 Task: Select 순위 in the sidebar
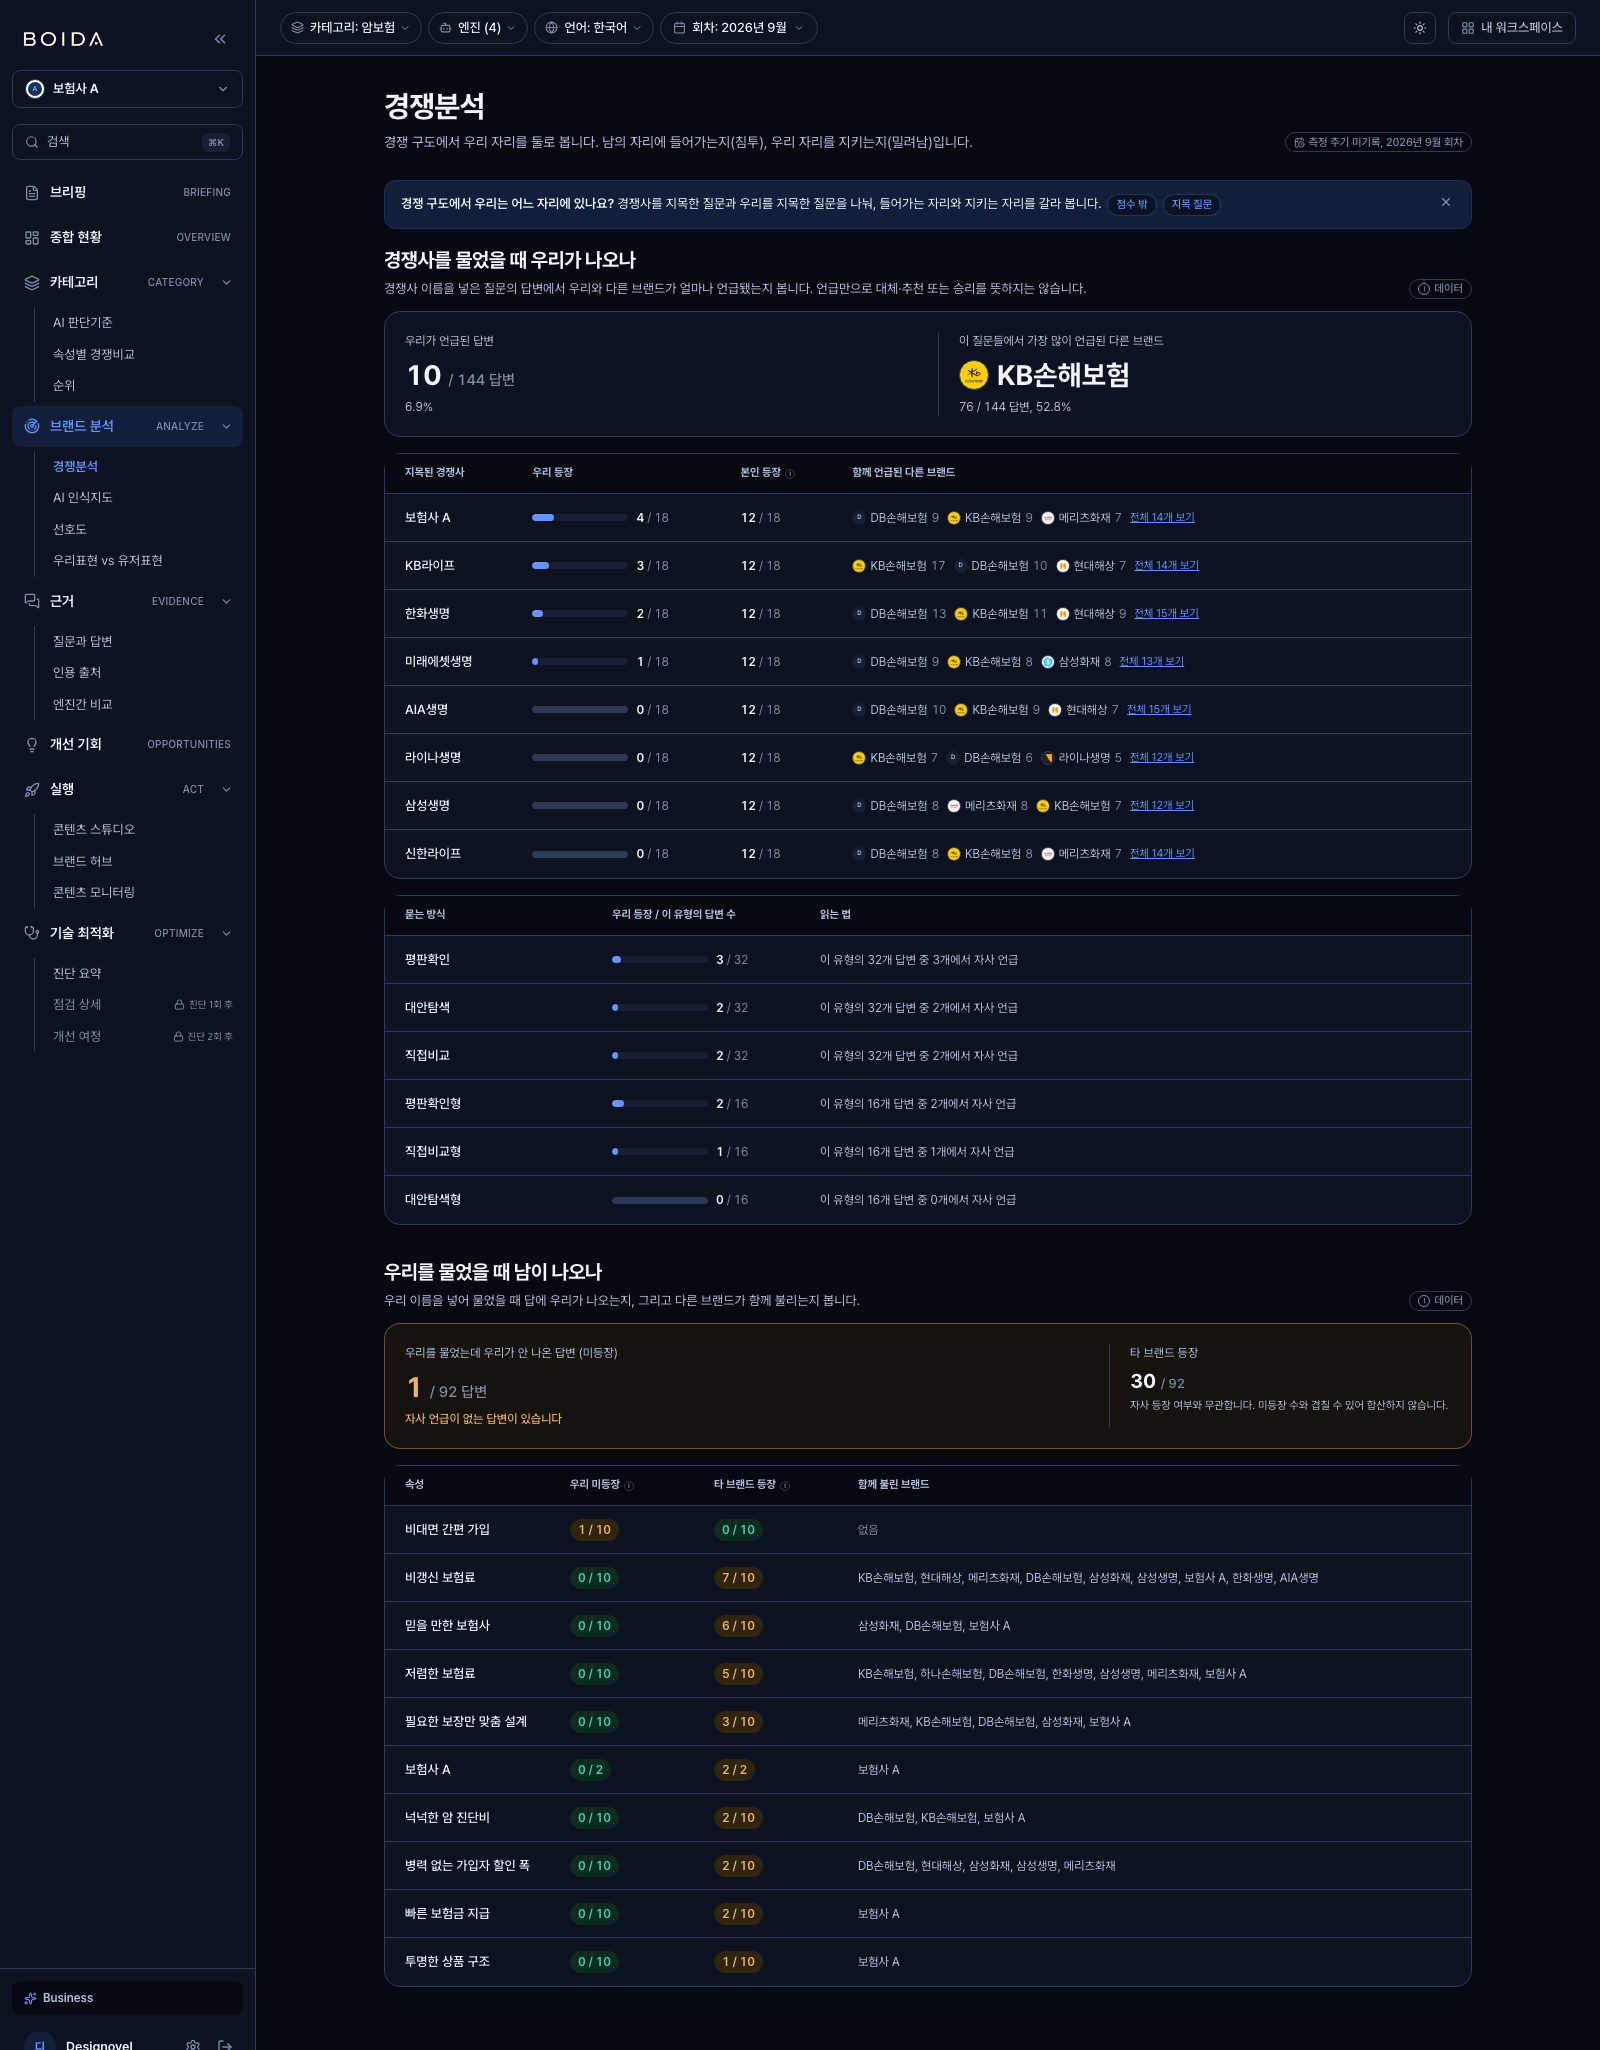coord(64,385)
